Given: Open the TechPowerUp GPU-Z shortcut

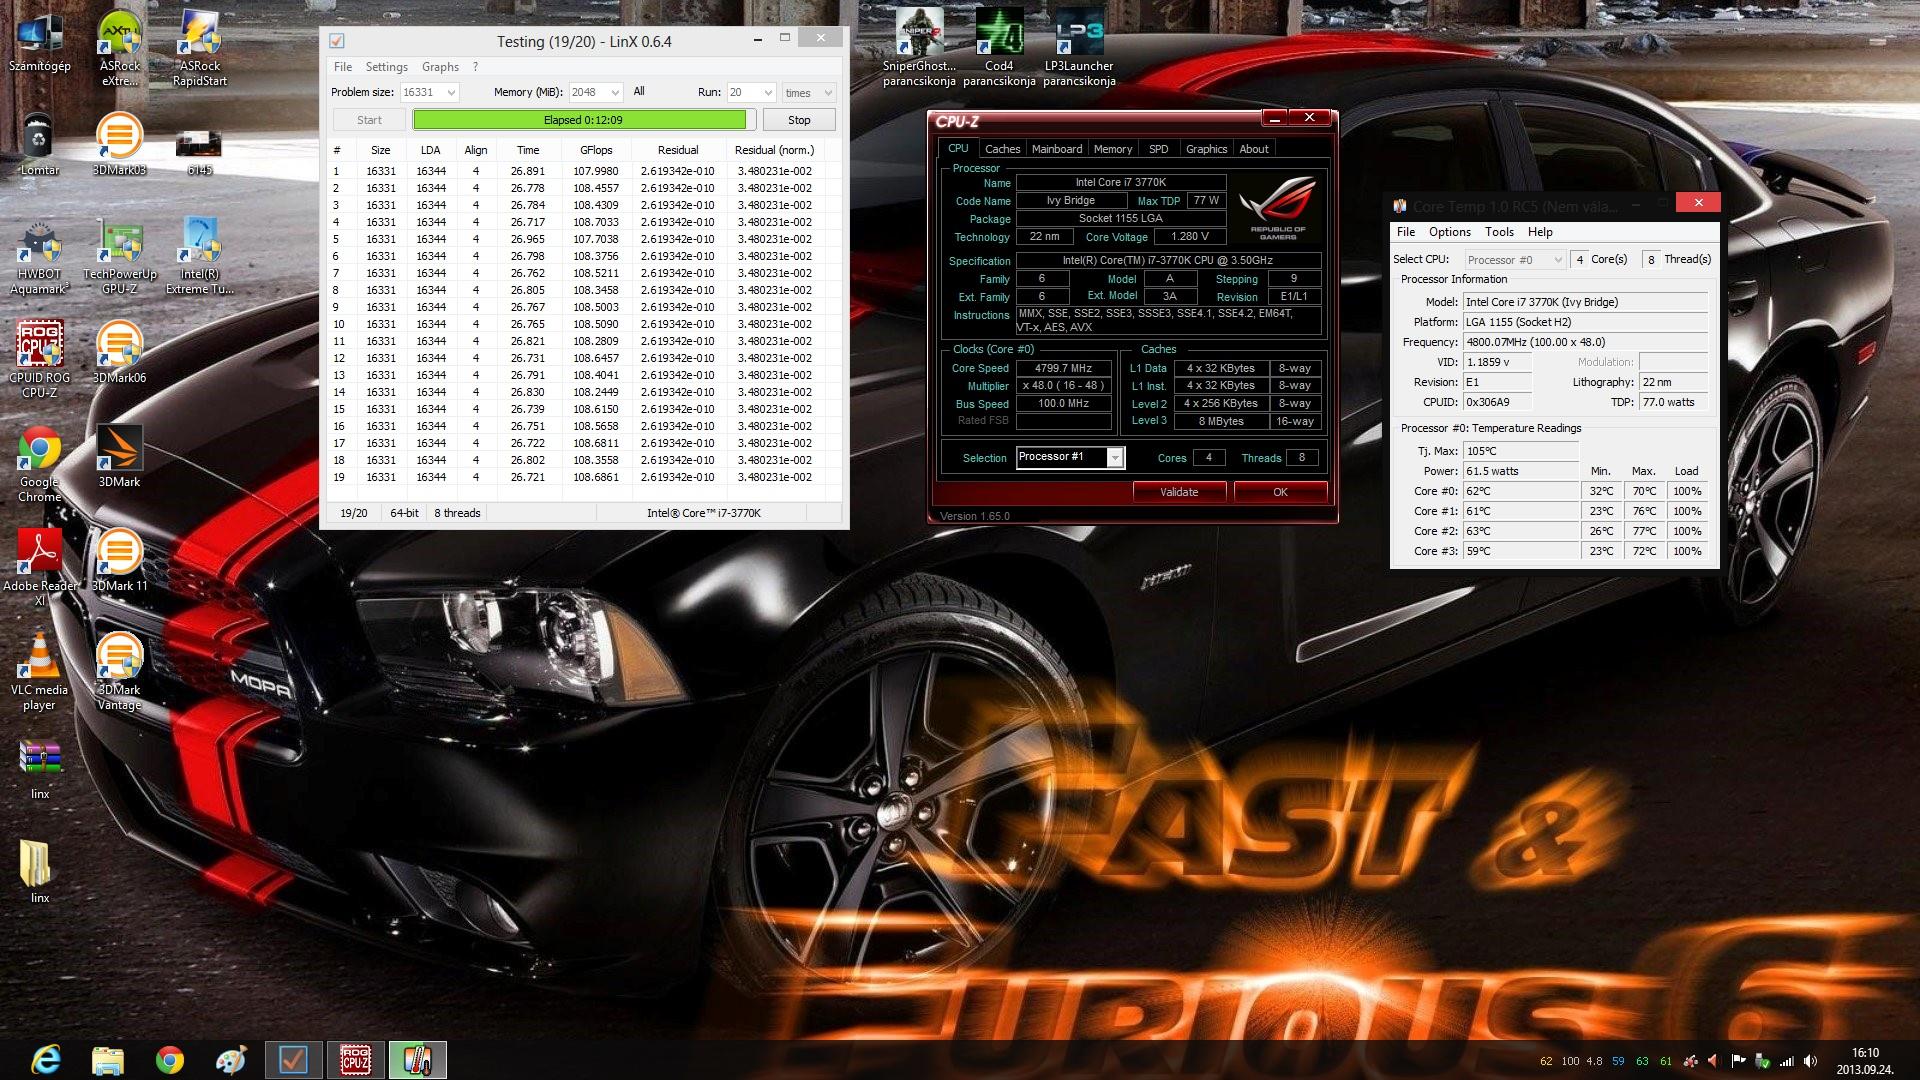Looking at the screenshot, I should tap(119, 256).
